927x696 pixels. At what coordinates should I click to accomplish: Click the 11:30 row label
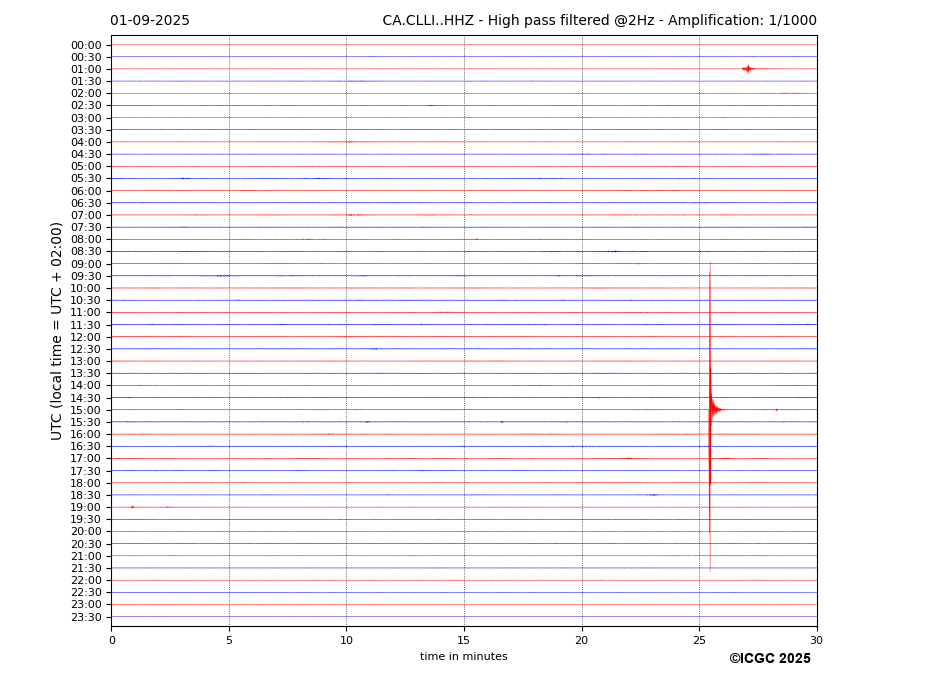86,325
